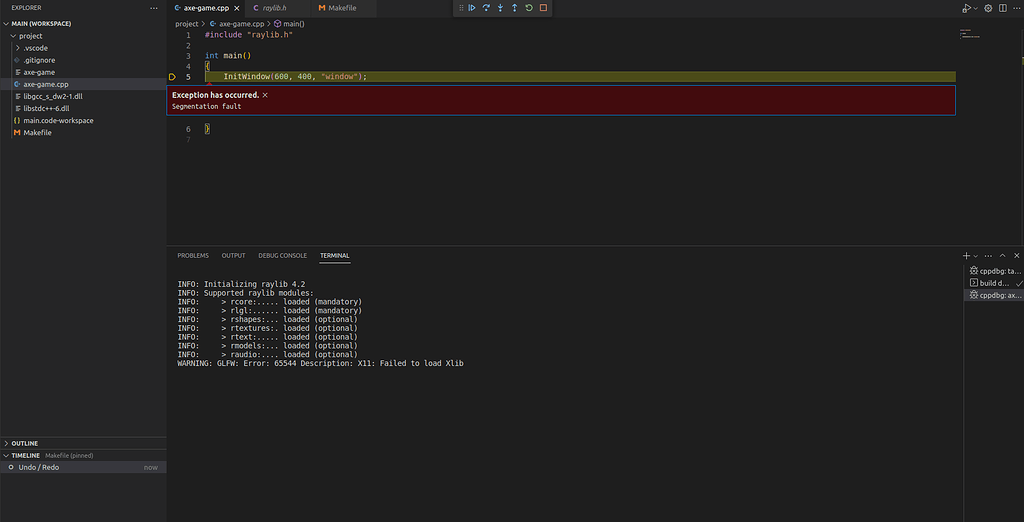Open Makefile in the explorer tree
Image resolution: width=1024 pixels, height=522 pixels.
point(37,133)
